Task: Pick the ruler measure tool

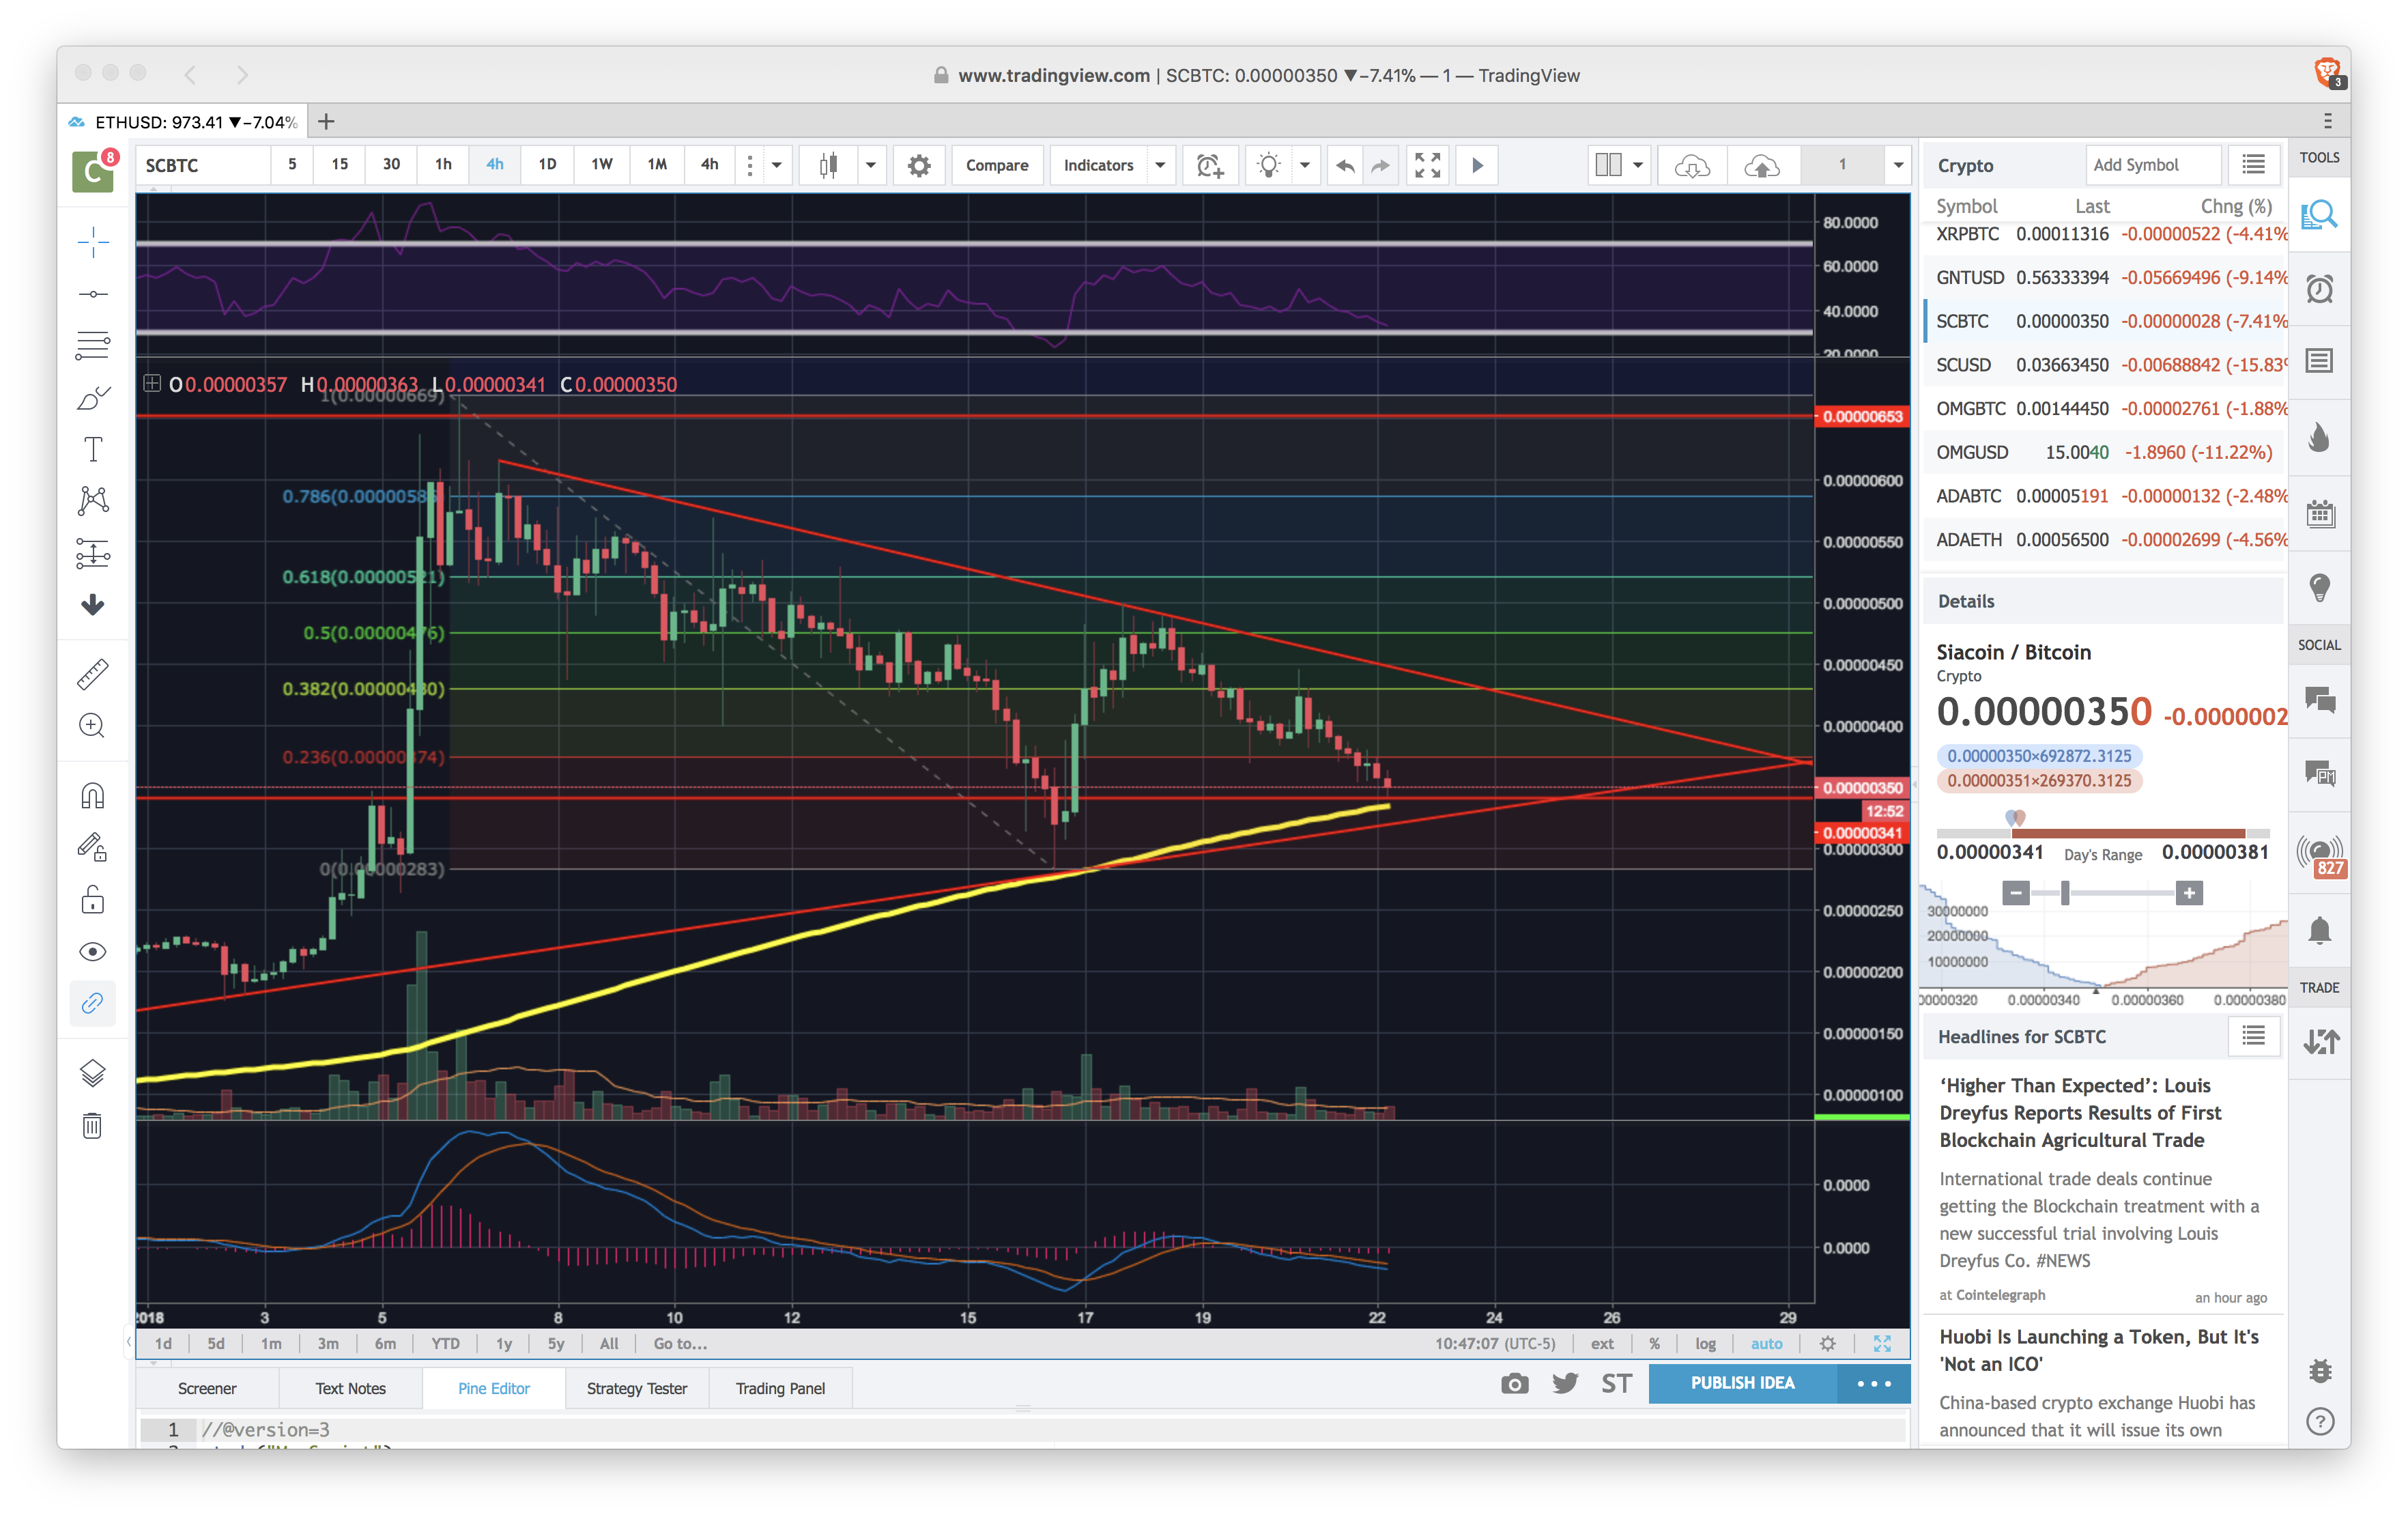Action: tap(93, 674)
